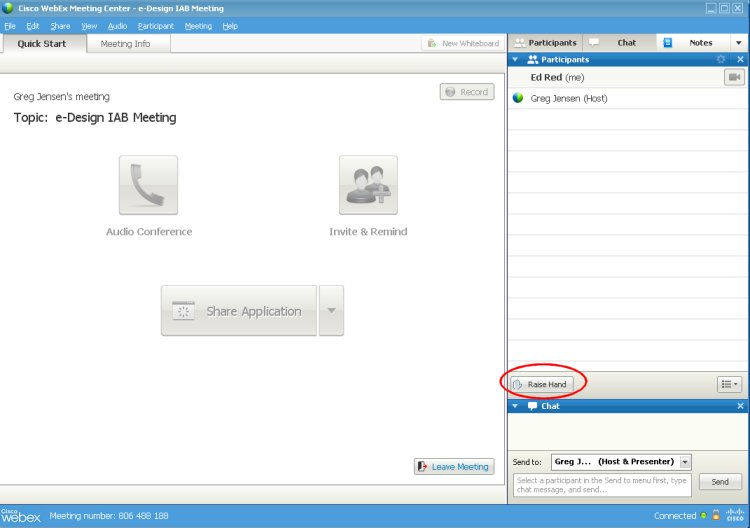Expand the Share Application dropdown arrow
The width and height of the screenshot is (750, 528).
[331, 311]
